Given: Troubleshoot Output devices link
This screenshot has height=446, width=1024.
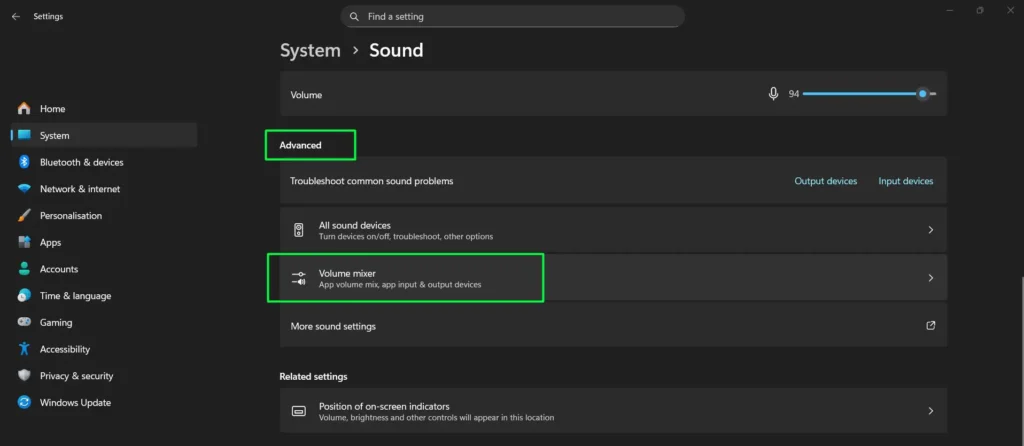Looking at the screenshot, I should 825,181.
